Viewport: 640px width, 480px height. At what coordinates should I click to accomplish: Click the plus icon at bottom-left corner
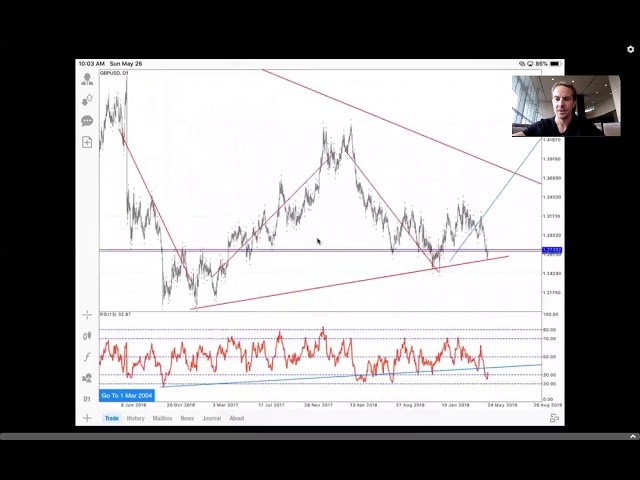click(87, 418)
